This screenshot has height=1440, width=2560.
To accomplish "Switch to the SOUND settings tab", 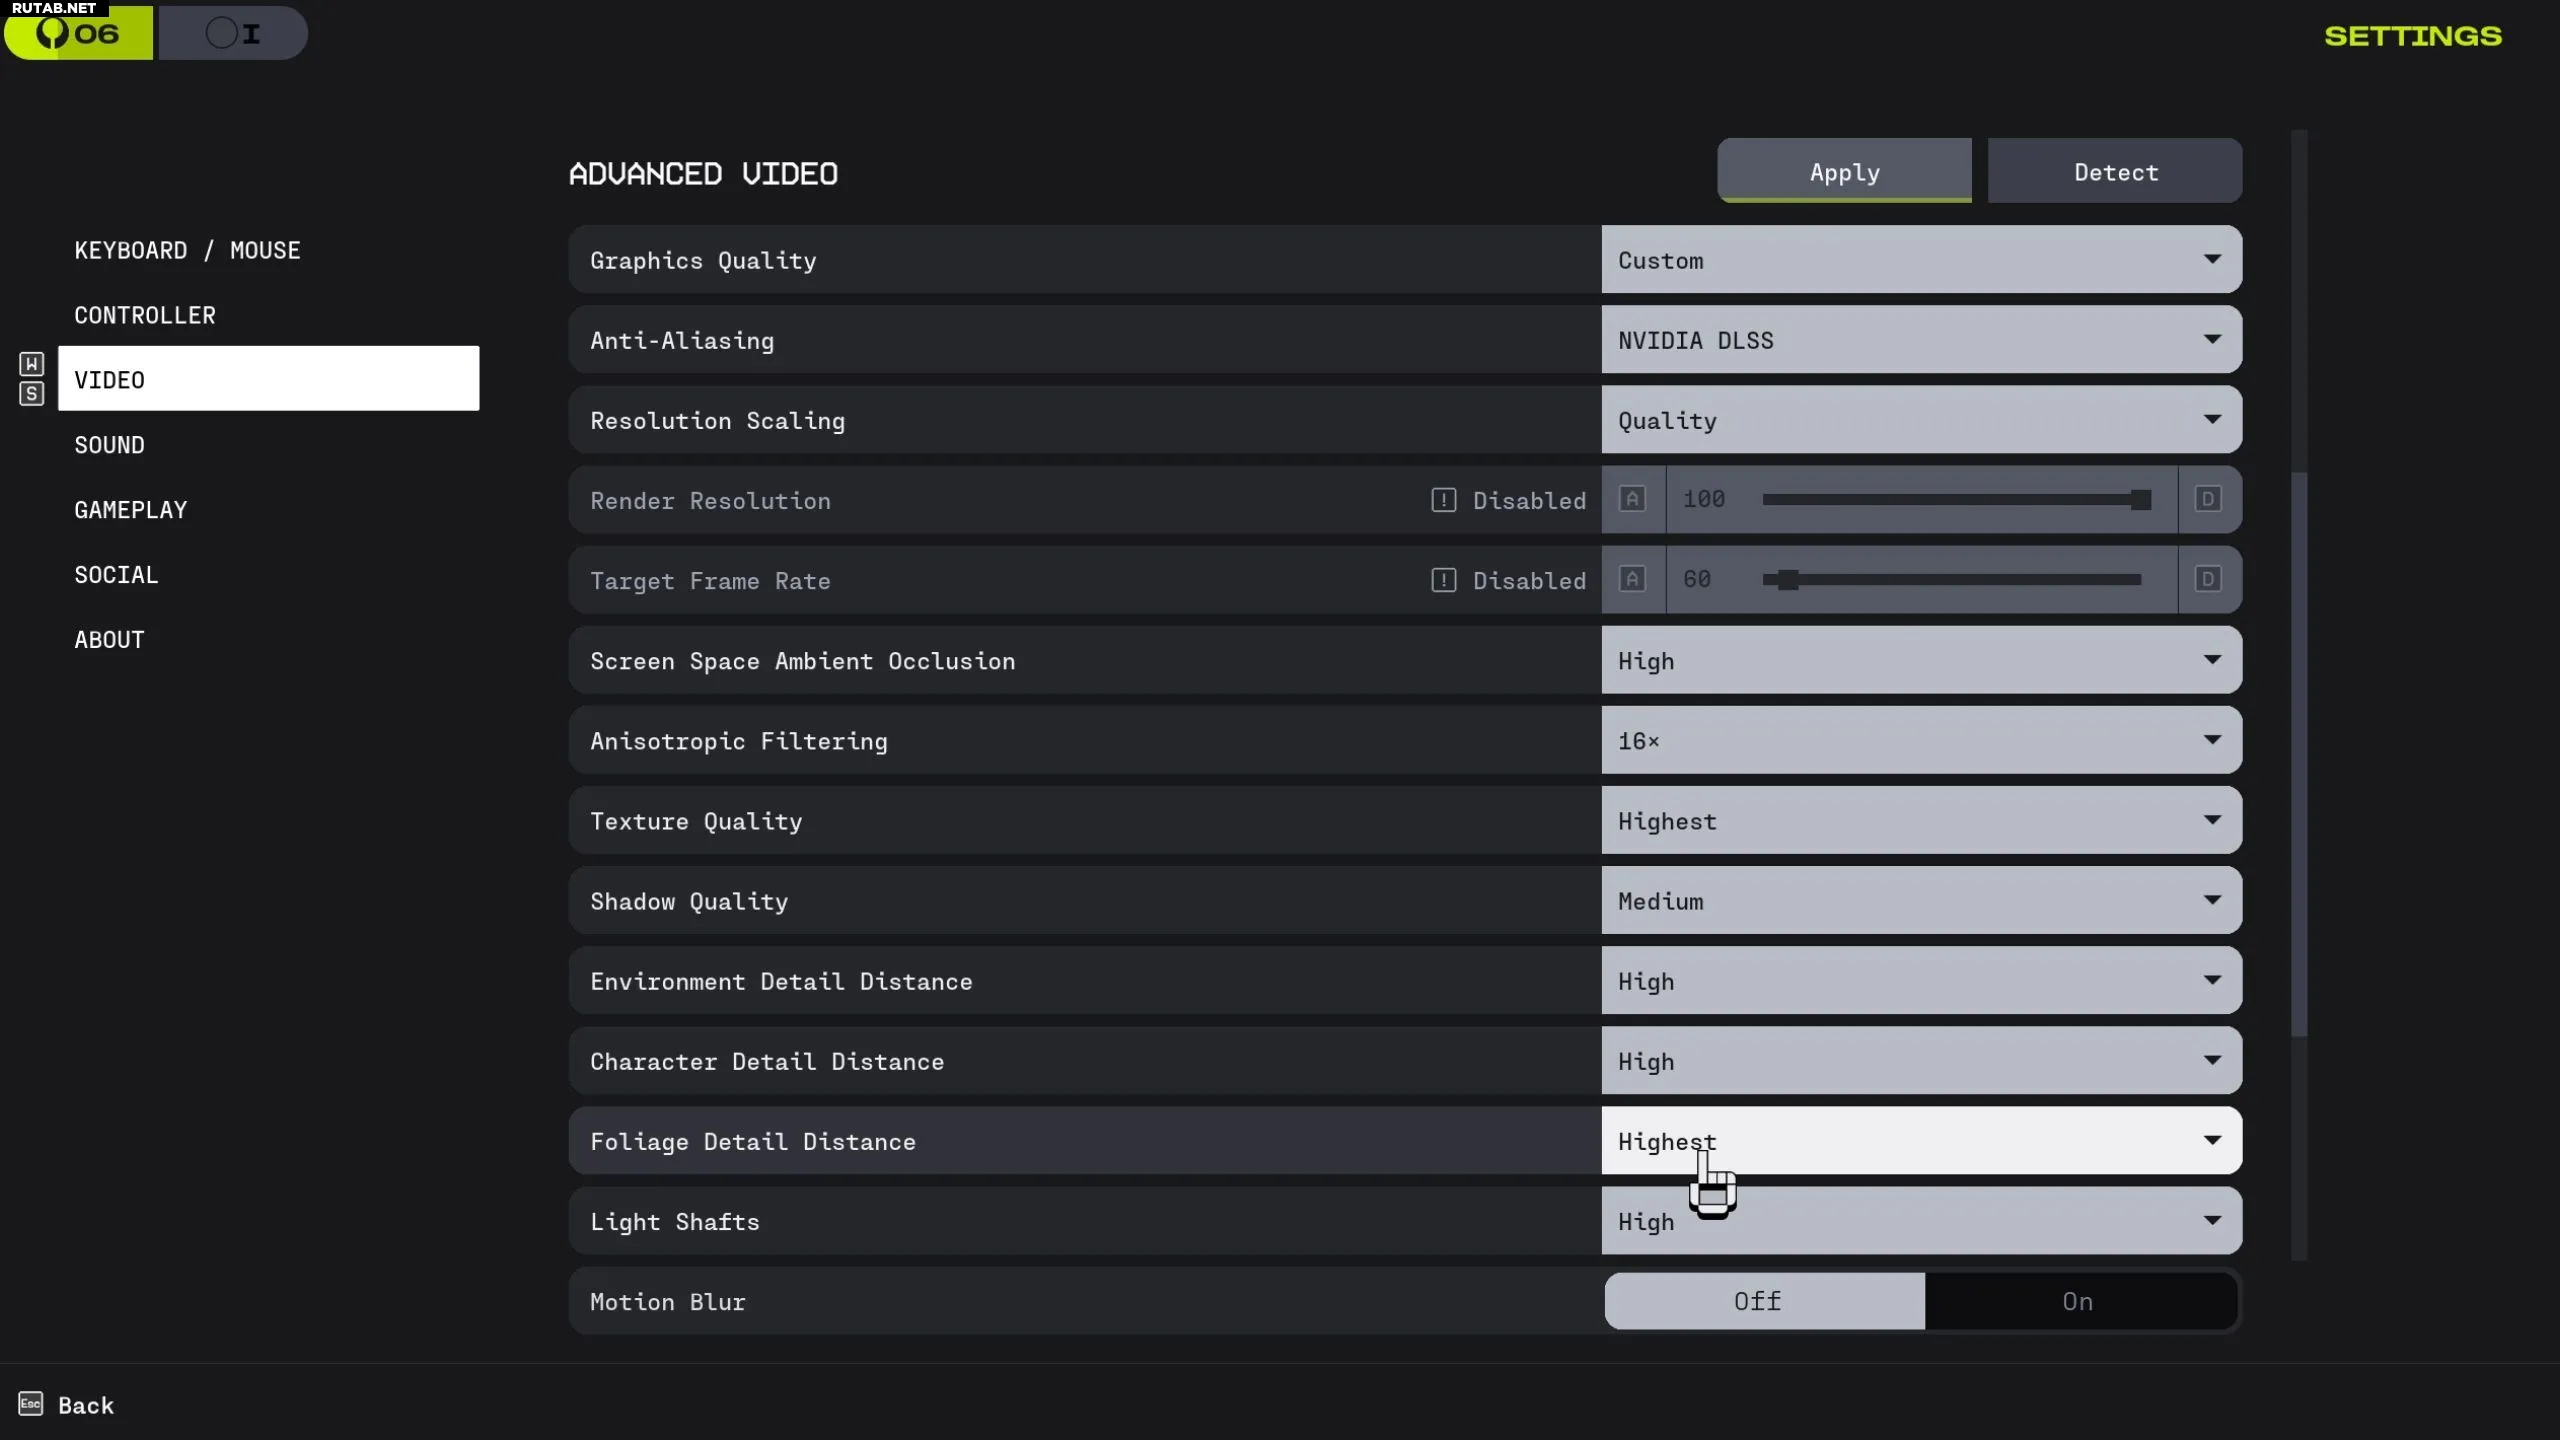I will [x=110, y=445].
